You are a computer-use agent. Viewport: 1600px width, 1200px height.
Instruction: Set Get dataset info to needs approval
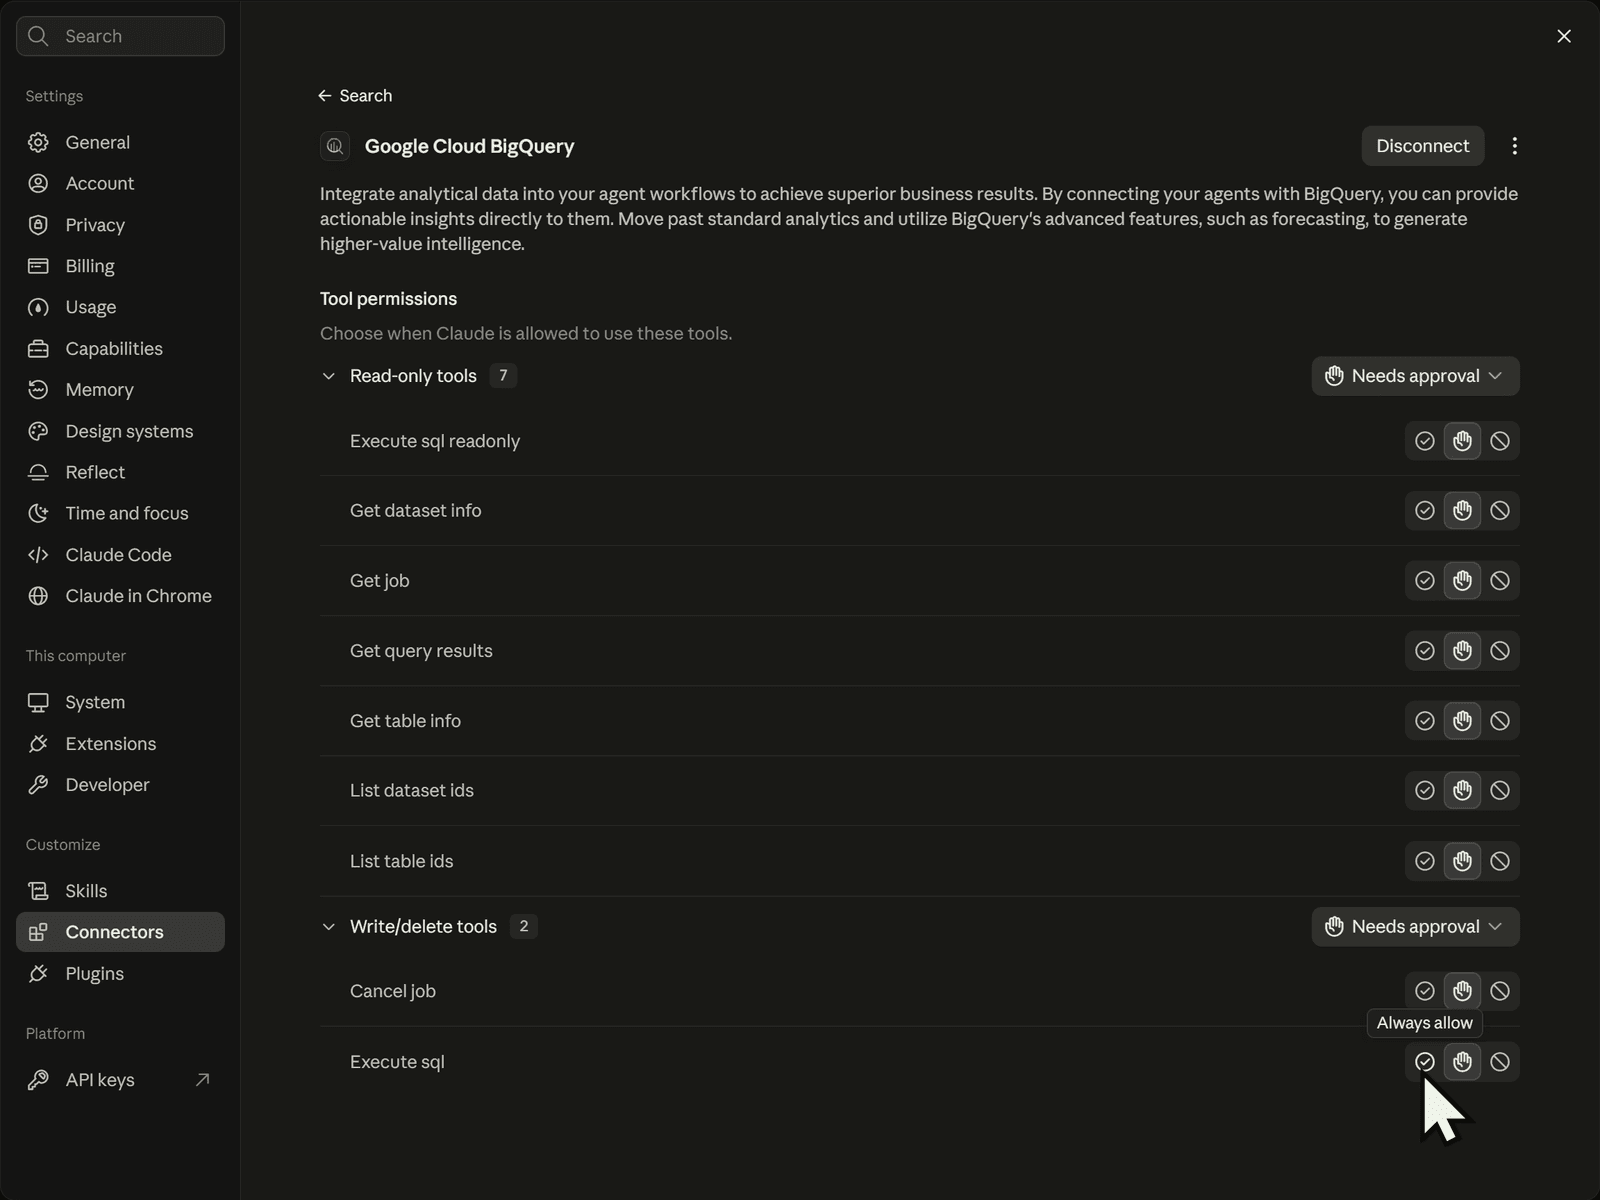tap(1462, 511)
